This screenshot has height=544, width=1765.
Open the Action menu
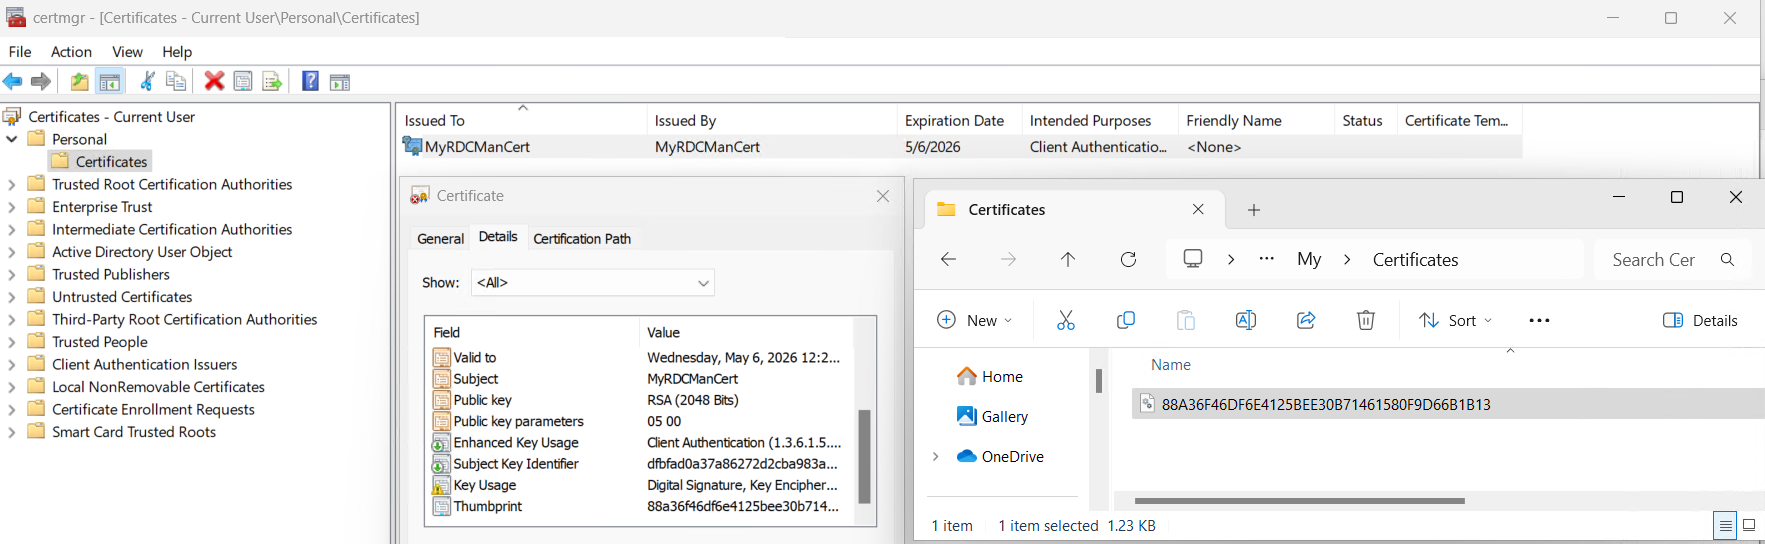[x=71, y=51]
